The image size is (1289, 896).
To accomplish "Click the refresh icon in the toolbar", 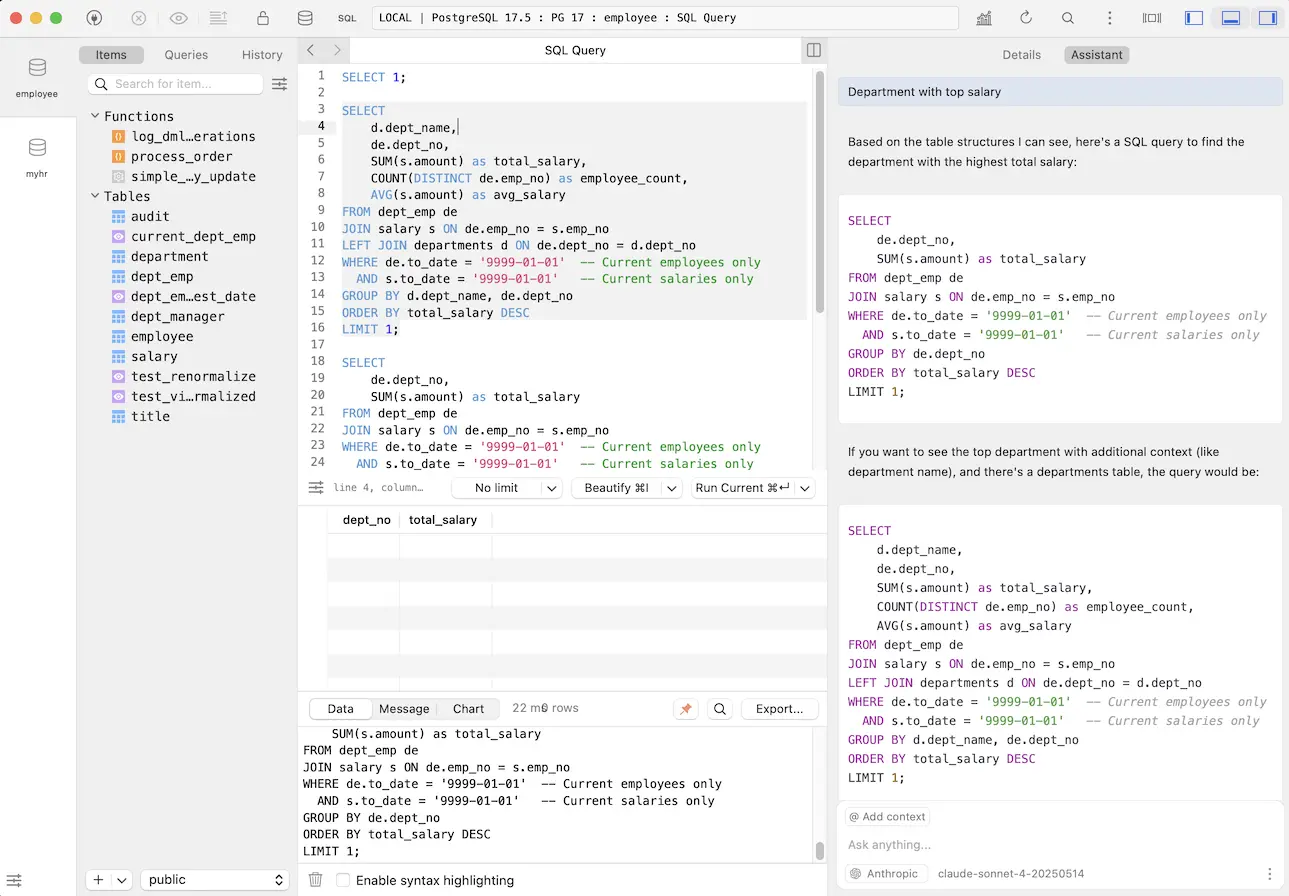I will (1026, 18).
